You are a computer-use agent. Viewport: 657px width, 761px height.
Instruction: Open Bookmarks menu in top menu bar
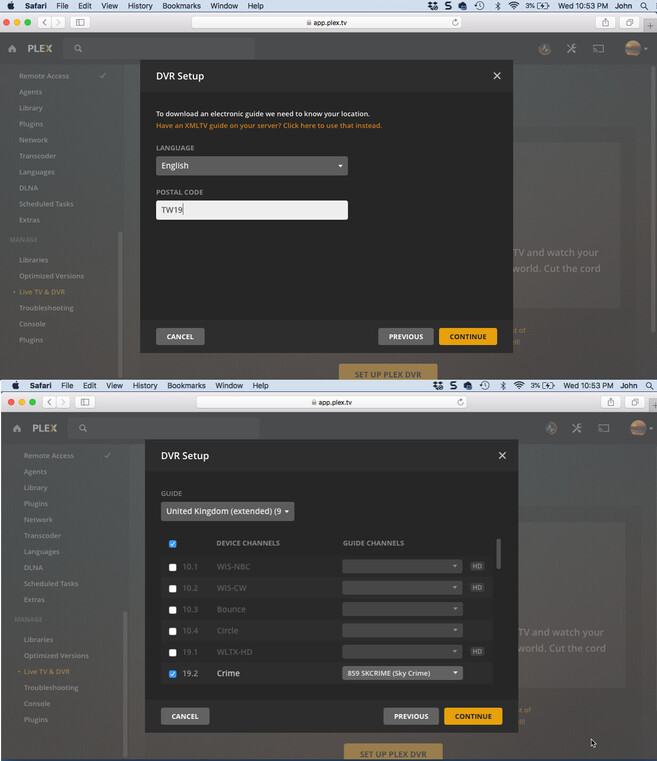[181, 6]
